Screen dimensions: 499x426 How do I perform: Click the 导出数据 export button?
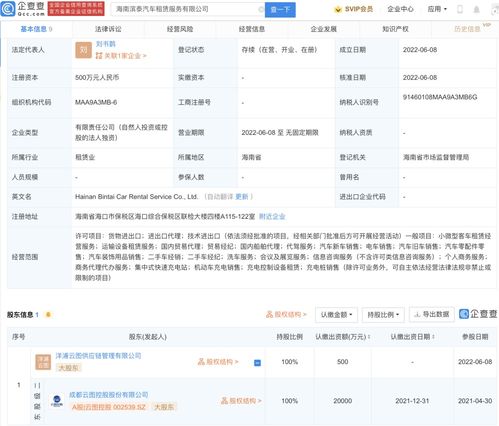coord(432,314)
